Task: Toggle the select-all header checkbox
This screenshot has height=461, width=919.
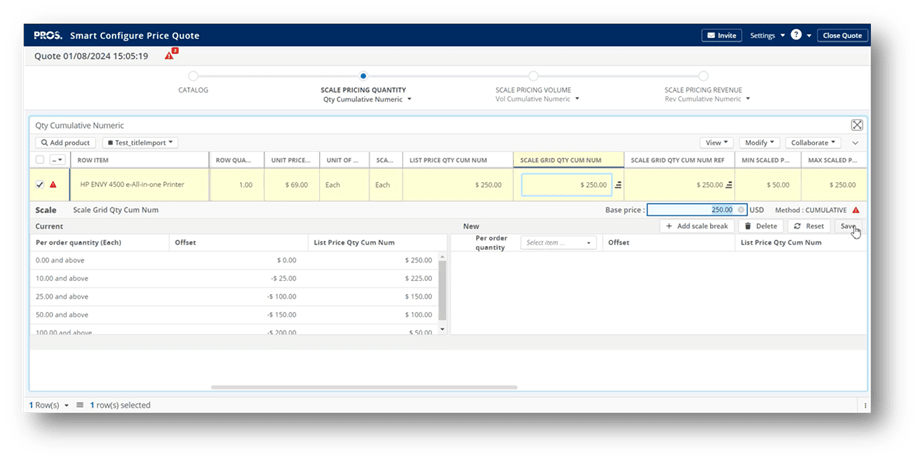Action: (x=39, y=159)
